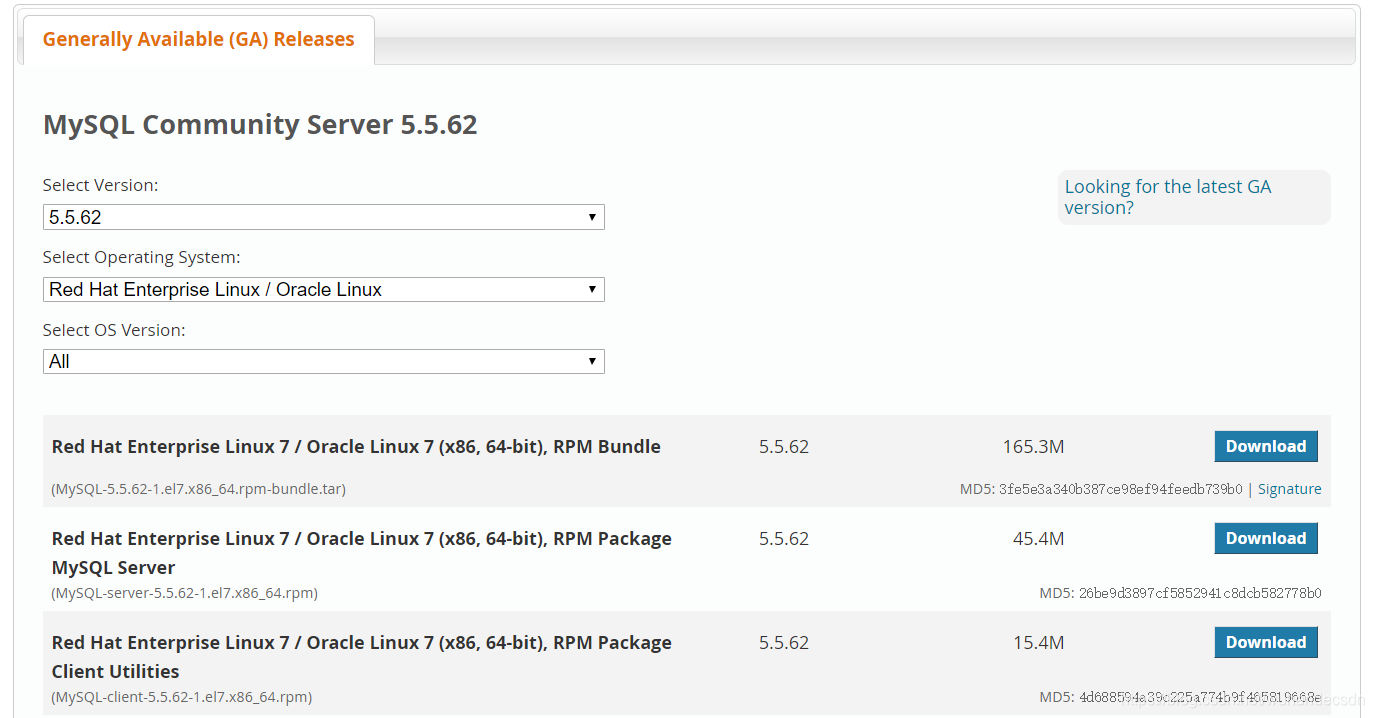
Task: Open the Generally Available (GA) Releases tab
Action: coord(198,39)
